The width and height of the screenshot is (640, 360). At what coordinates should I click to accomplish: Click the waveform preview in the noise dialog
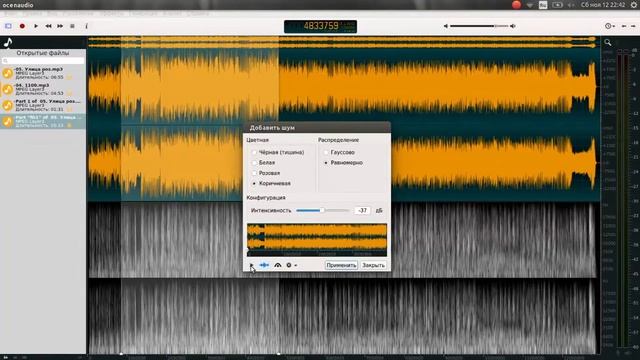317,240
